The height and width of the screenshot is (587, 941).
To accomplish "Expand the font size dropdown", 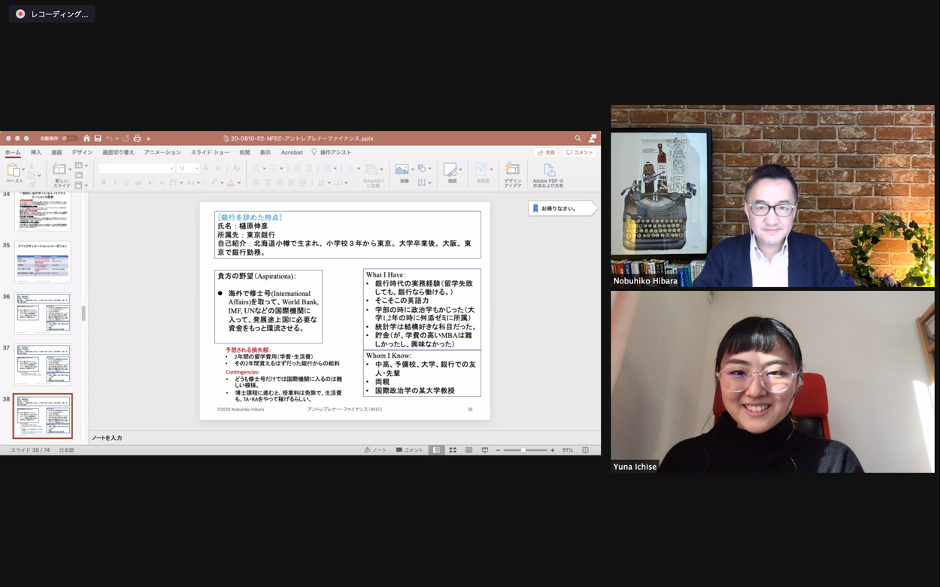I will click(x=196, y=168).
